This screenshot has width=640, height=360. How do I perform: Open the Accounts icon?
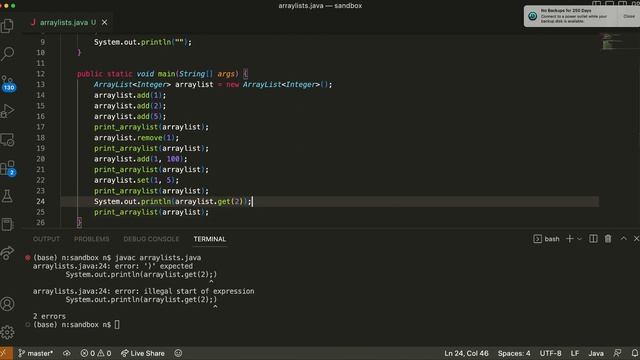coord(7,304)
